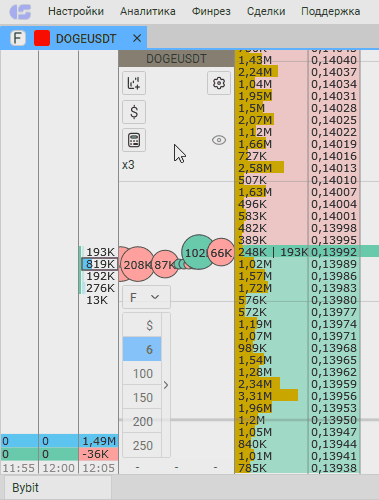
Task: Click the F badge on DOGEUSDT tab
Action: [18, 38]
